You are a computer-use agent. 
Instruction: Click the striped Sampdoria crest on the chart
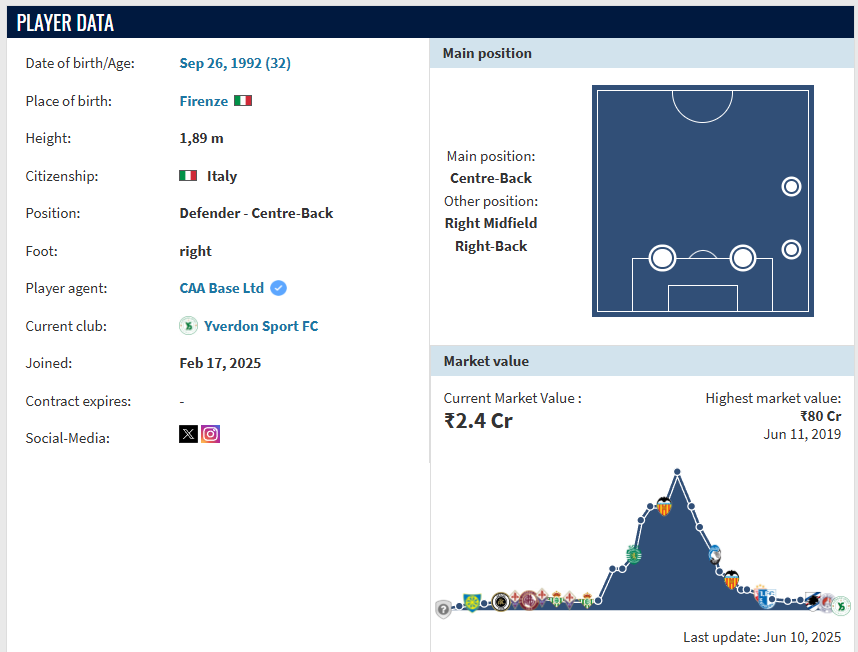[x=814, y=601]
